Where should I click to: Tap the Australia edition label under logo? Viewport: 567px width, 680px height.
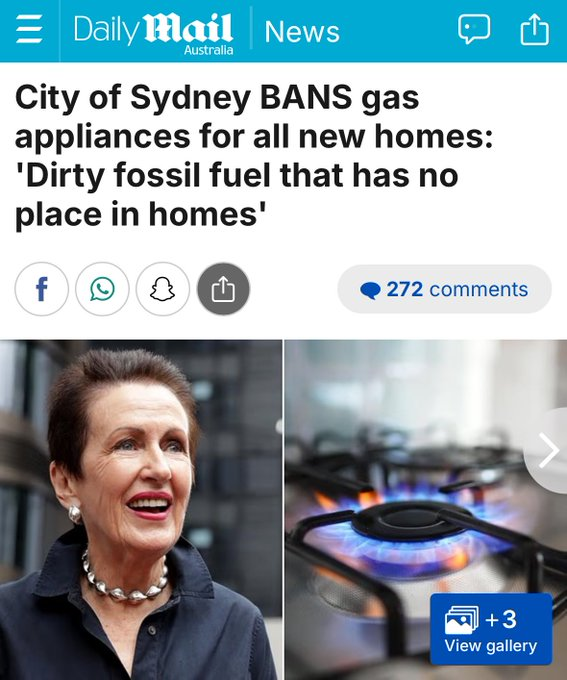tap(209, 50)
